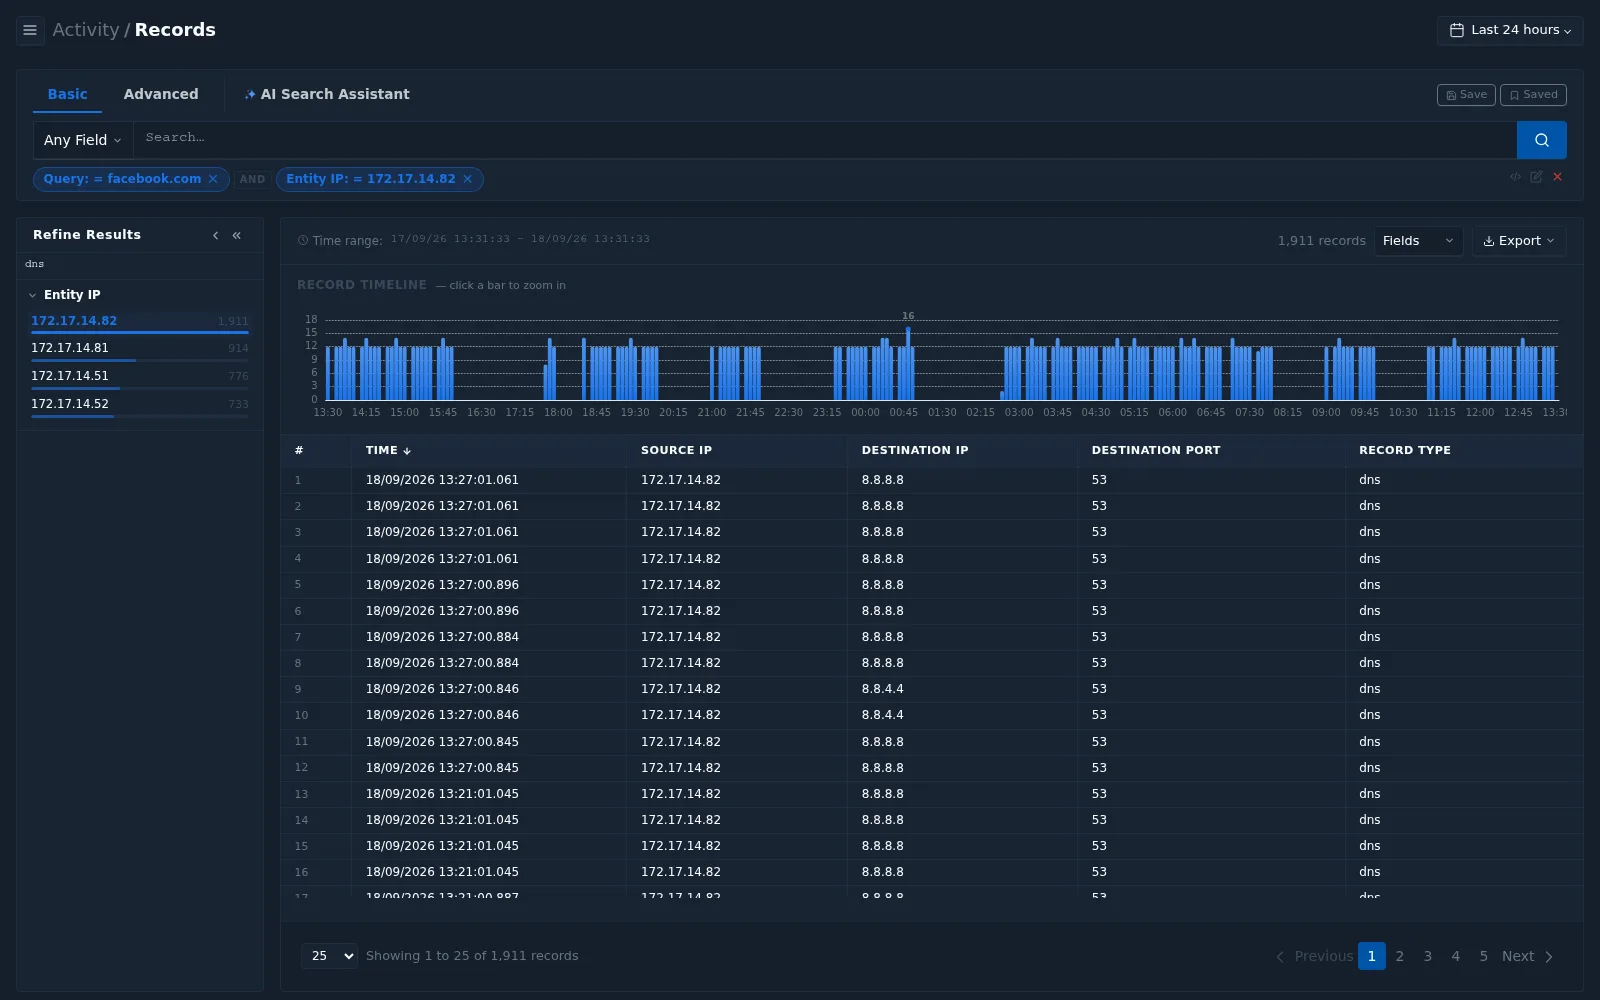The width and height of the screenshot is (1600, 1000).
Task: Remove the facebook.com query filter chip
Action: tap(213, 179)
